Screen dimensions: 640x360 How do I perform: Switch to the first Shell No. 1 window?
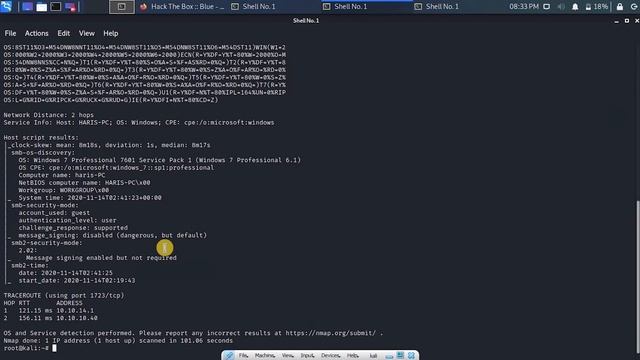(x=253, y=7)
